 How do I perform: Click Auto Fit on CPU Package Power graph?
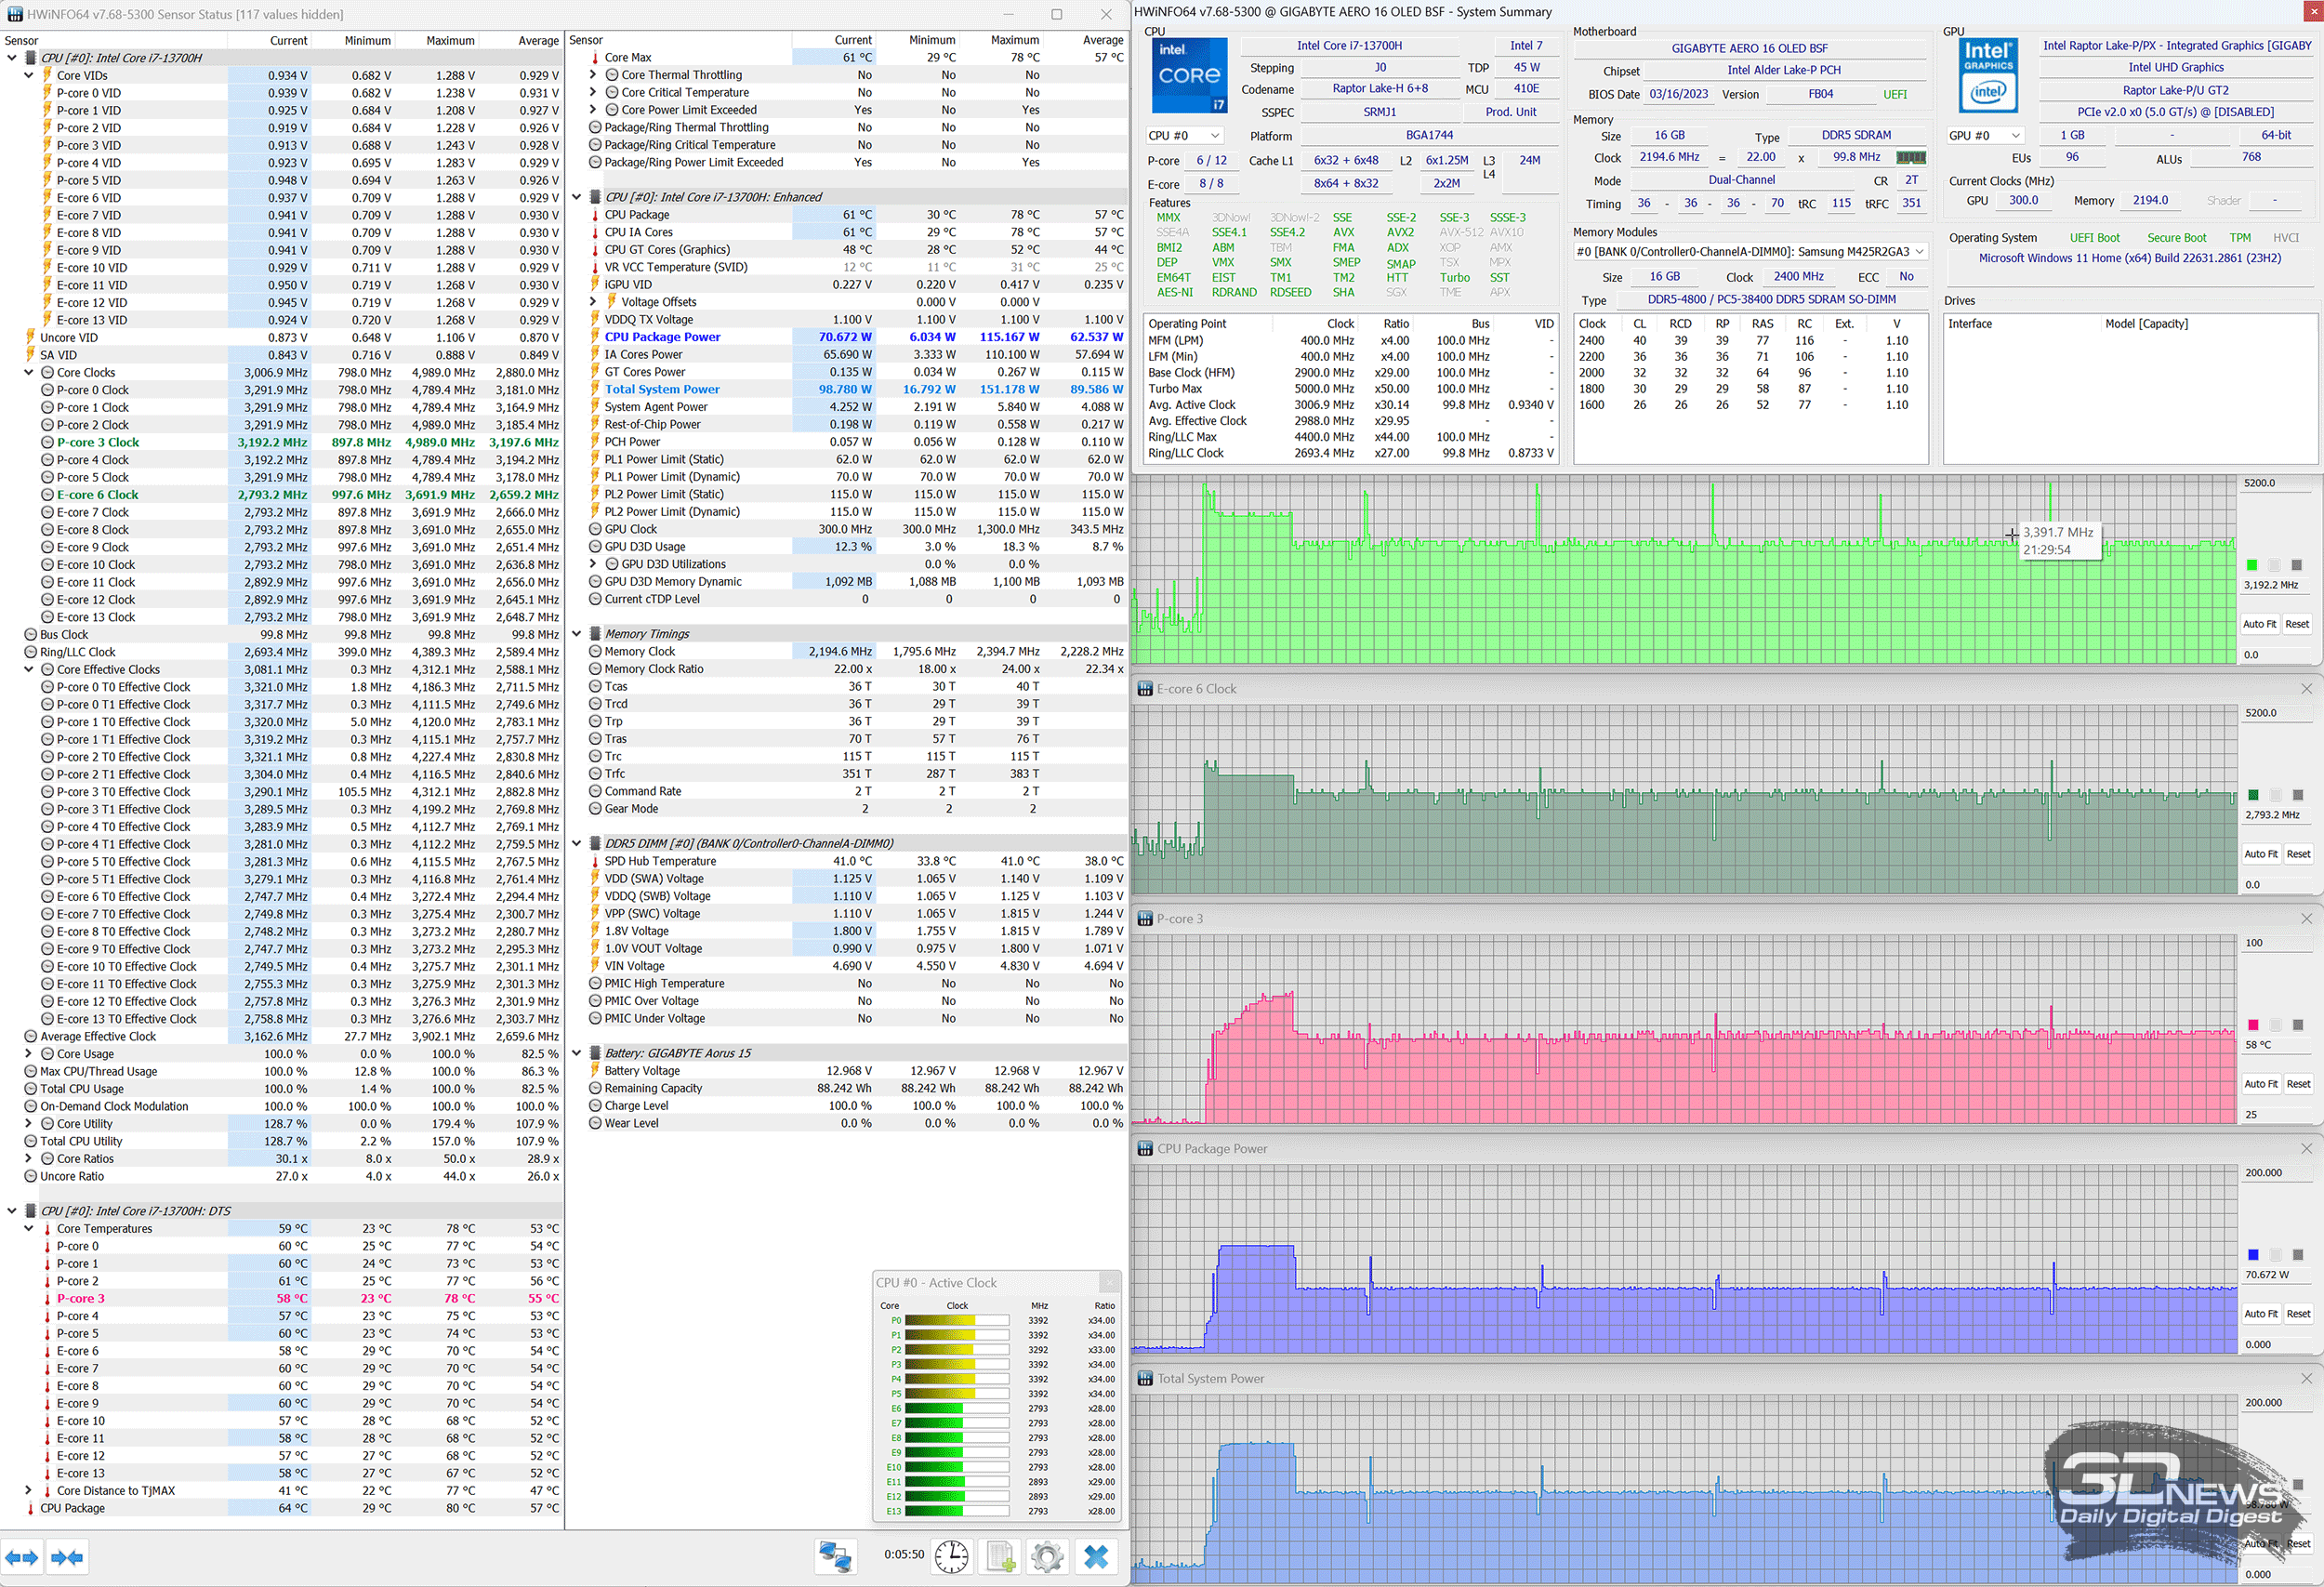(2260, 1314)
